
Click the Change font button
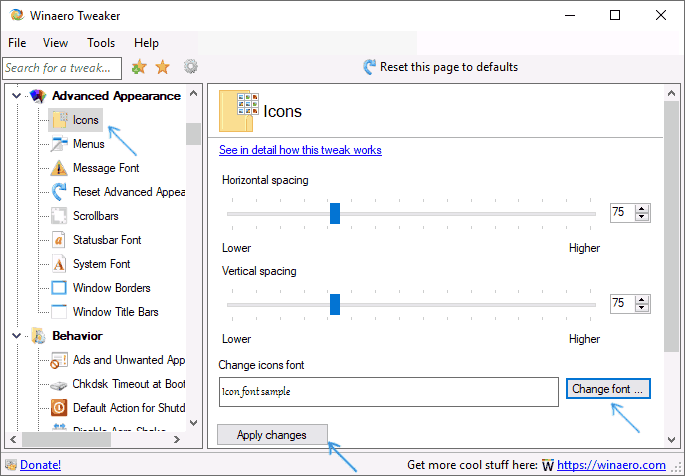[608, 389]
